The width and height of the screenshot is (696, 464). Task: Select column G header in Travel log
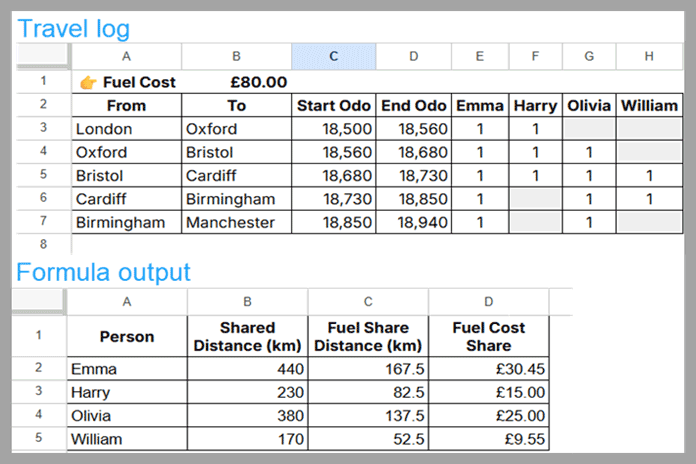coord(589,56)
